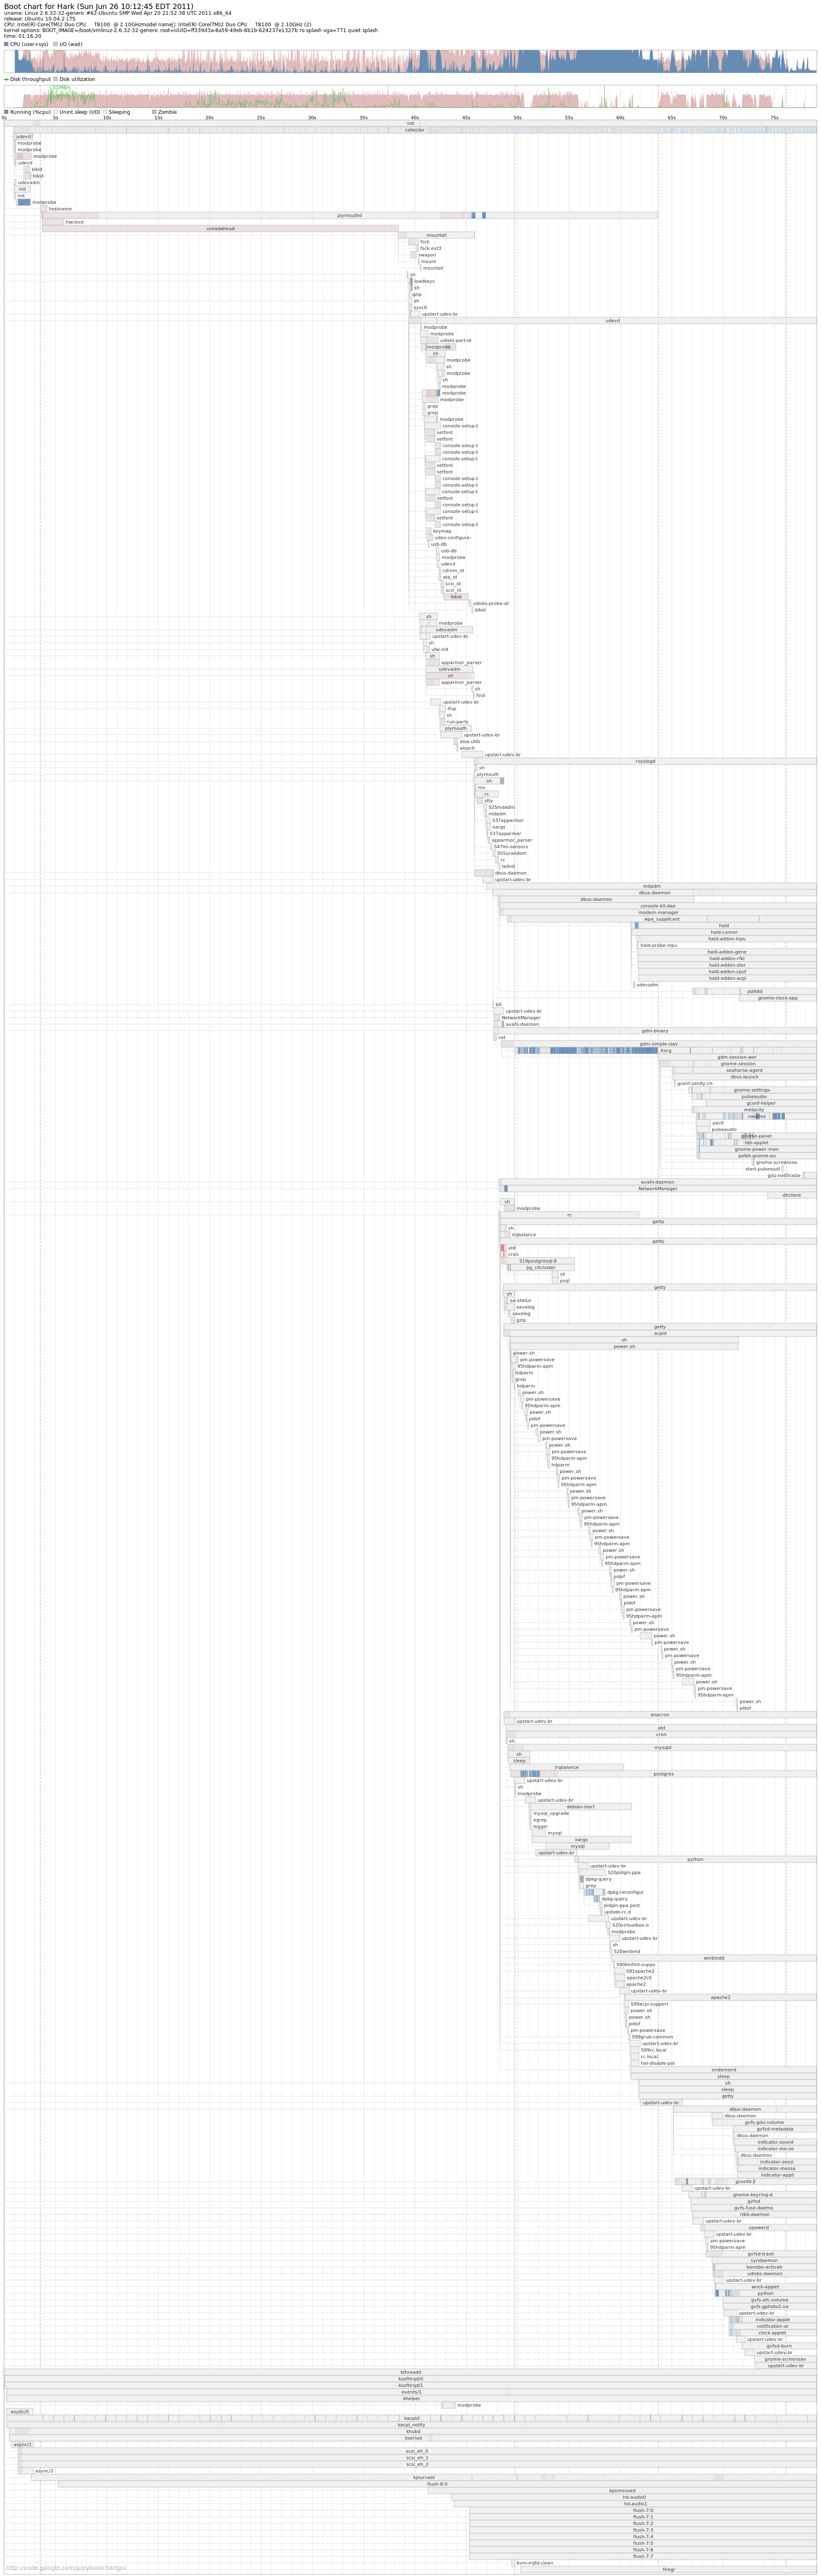This screenshot has height=2576, width=821.
Task: Select the ureadahead process bar
Action: pyautogui.click(x=220, y=228)
